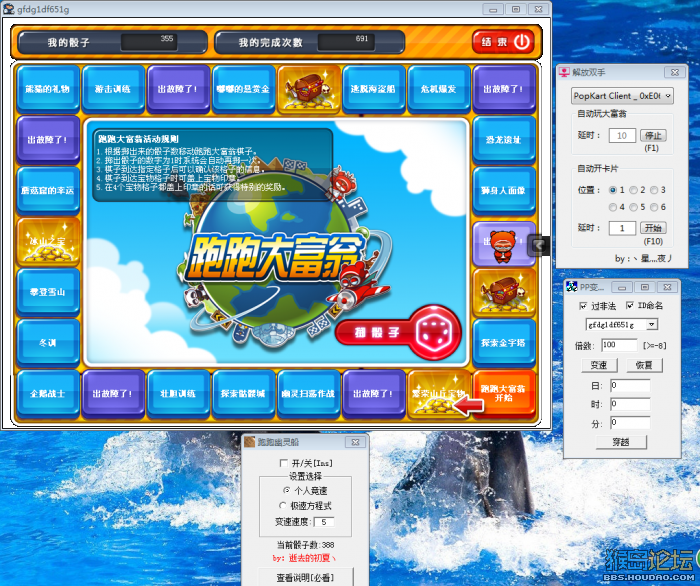Viewport: 700px width, 586px height.
Task: Click the 危机爆发 tile
Action: pos(439,89)
